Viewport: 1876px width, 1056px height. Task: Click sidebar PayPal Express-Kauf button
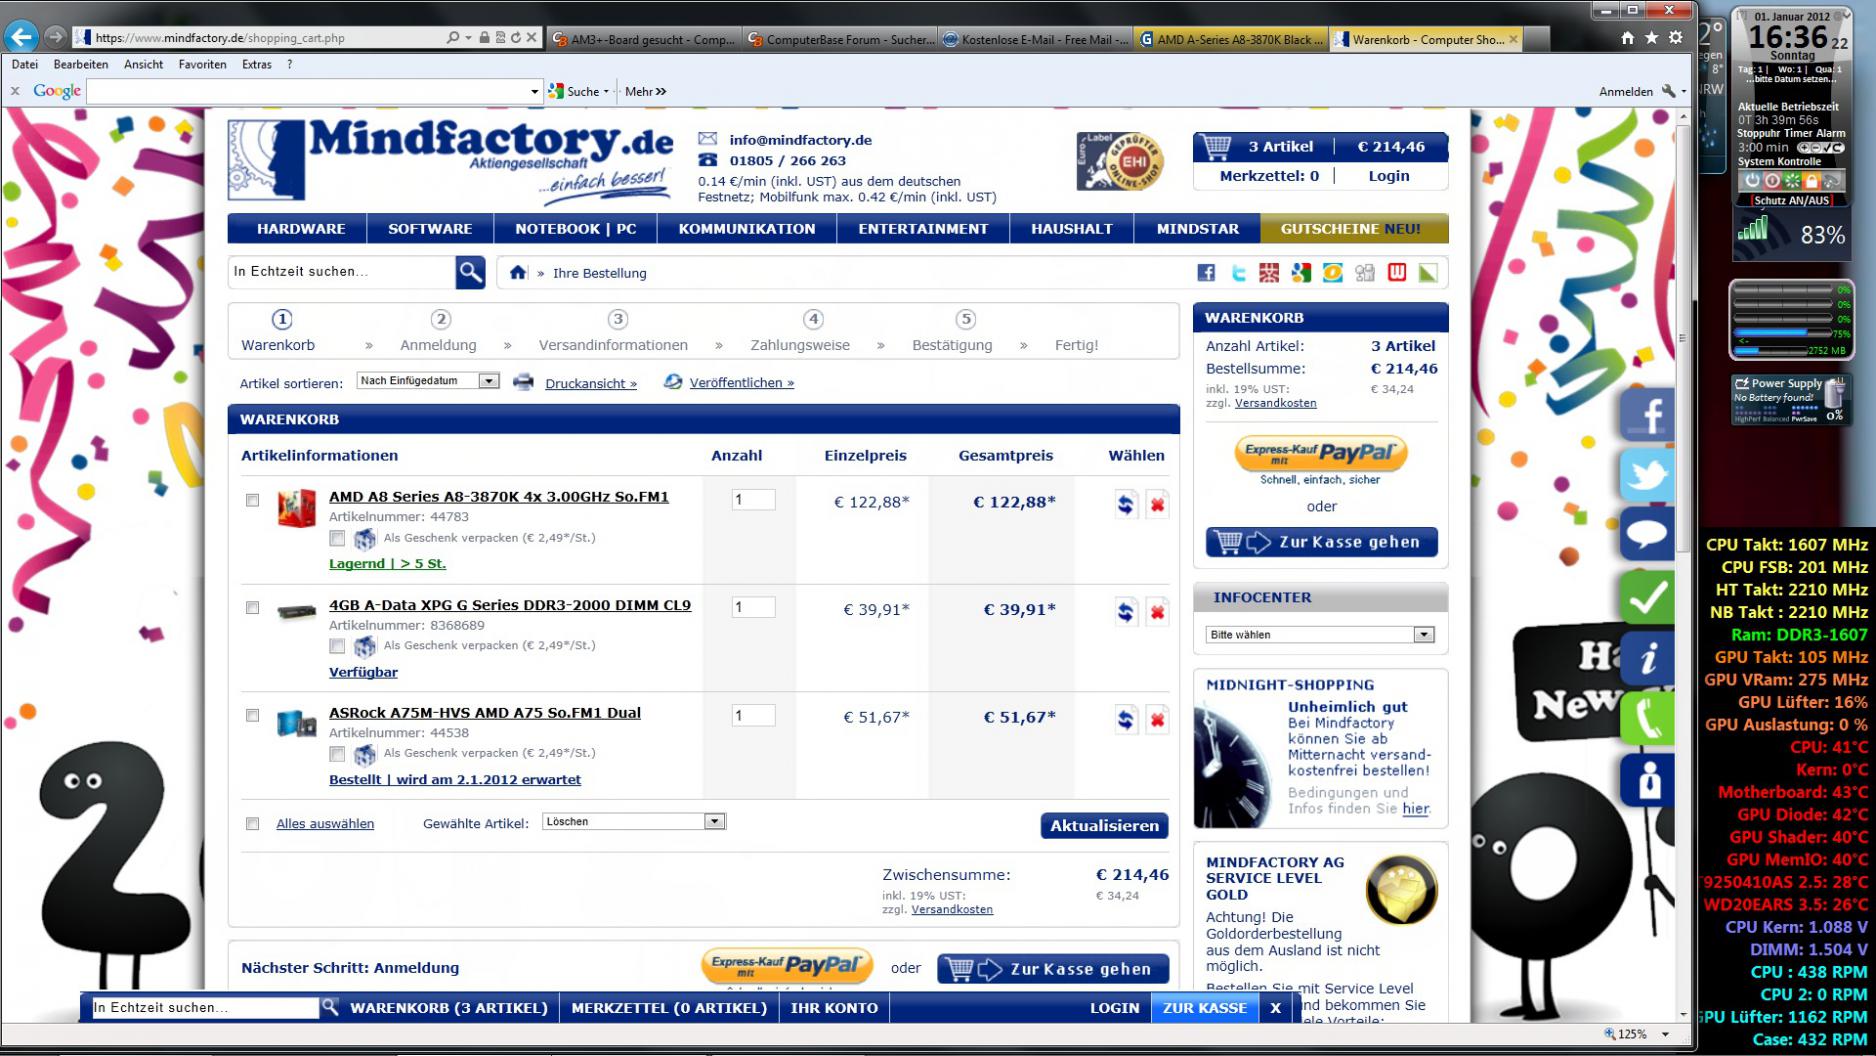point(1321,453)
